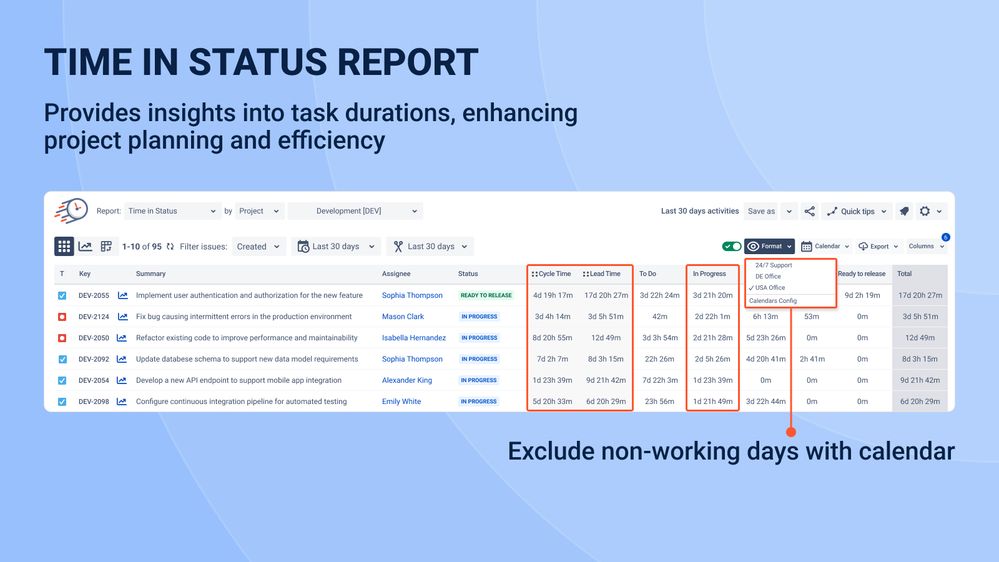The image size is (999, 562).
Task: Click the blue Columns count badge
Action: click(945, 237)
